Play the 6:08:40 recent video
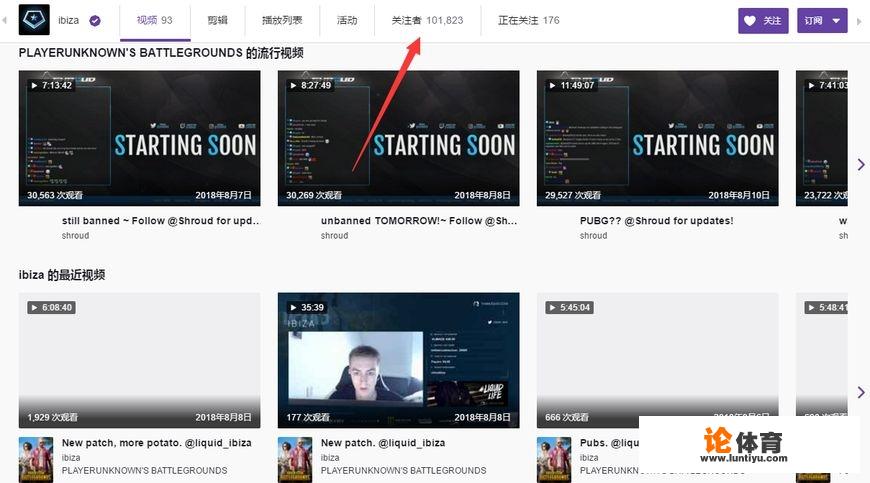The width and height of the screenshot is (870, 483). click(139, 360)
